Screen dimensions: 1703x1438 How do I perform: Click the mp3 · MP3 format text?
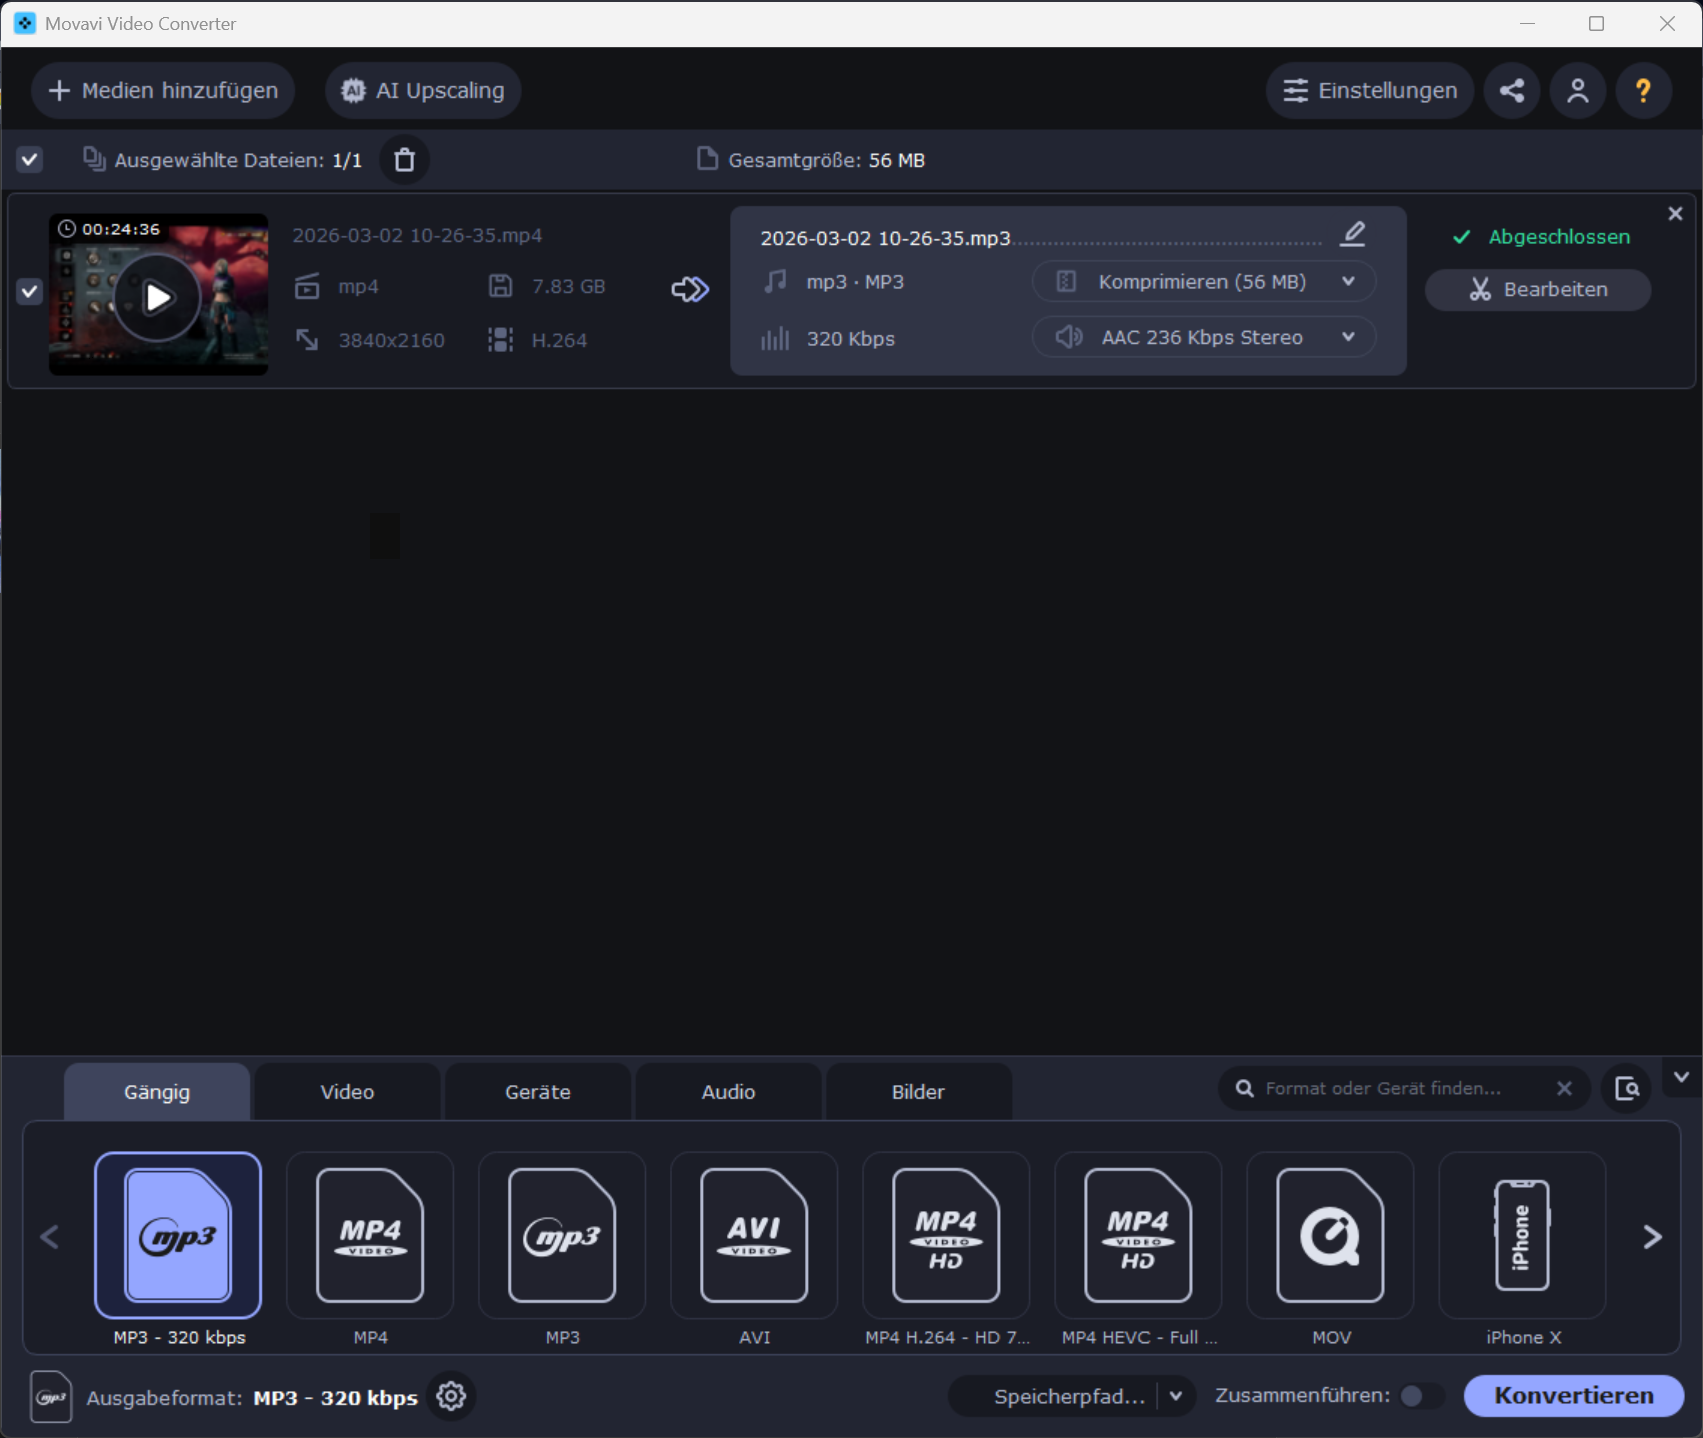point(855,282)
